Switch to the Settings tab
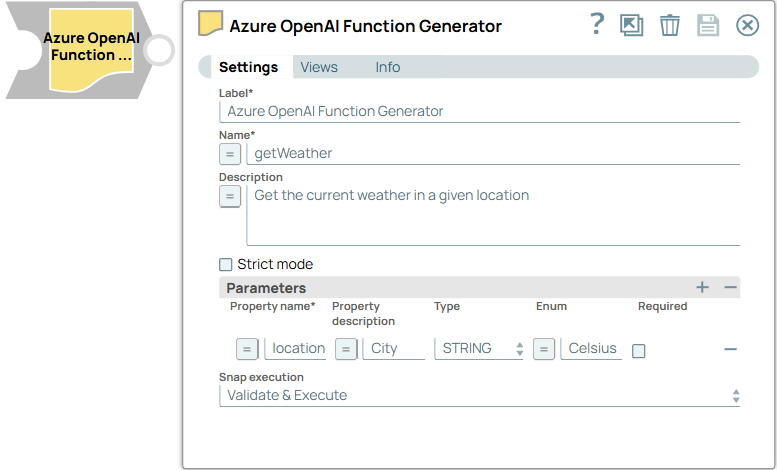 point(248,67)
